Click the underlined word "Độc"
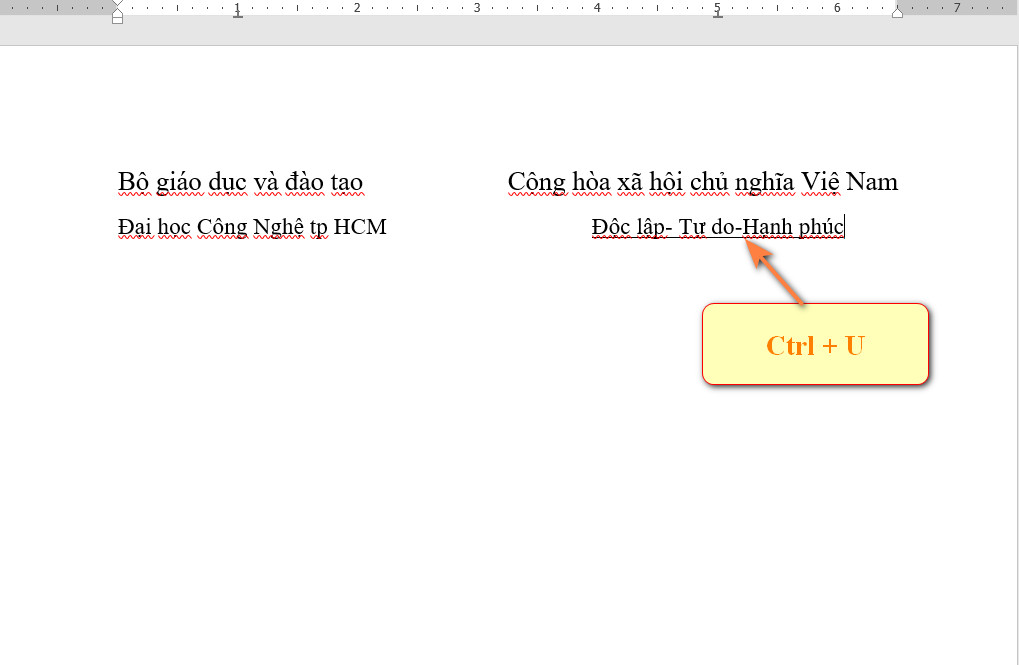 pos(610,227)
